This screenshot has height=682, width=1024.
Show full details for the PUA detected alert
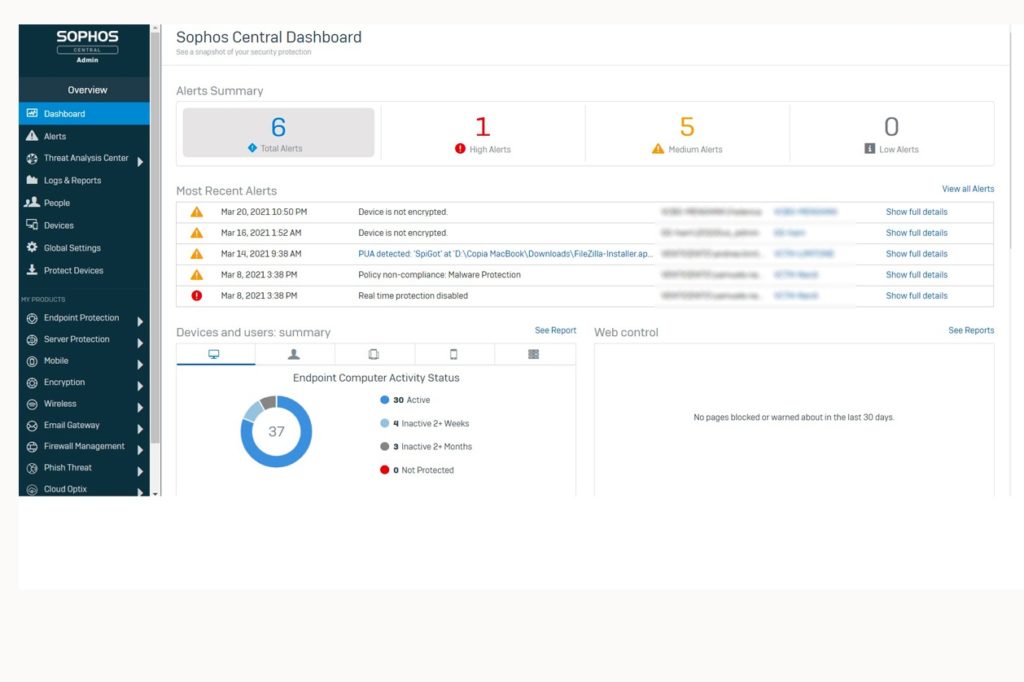[916, 253]
